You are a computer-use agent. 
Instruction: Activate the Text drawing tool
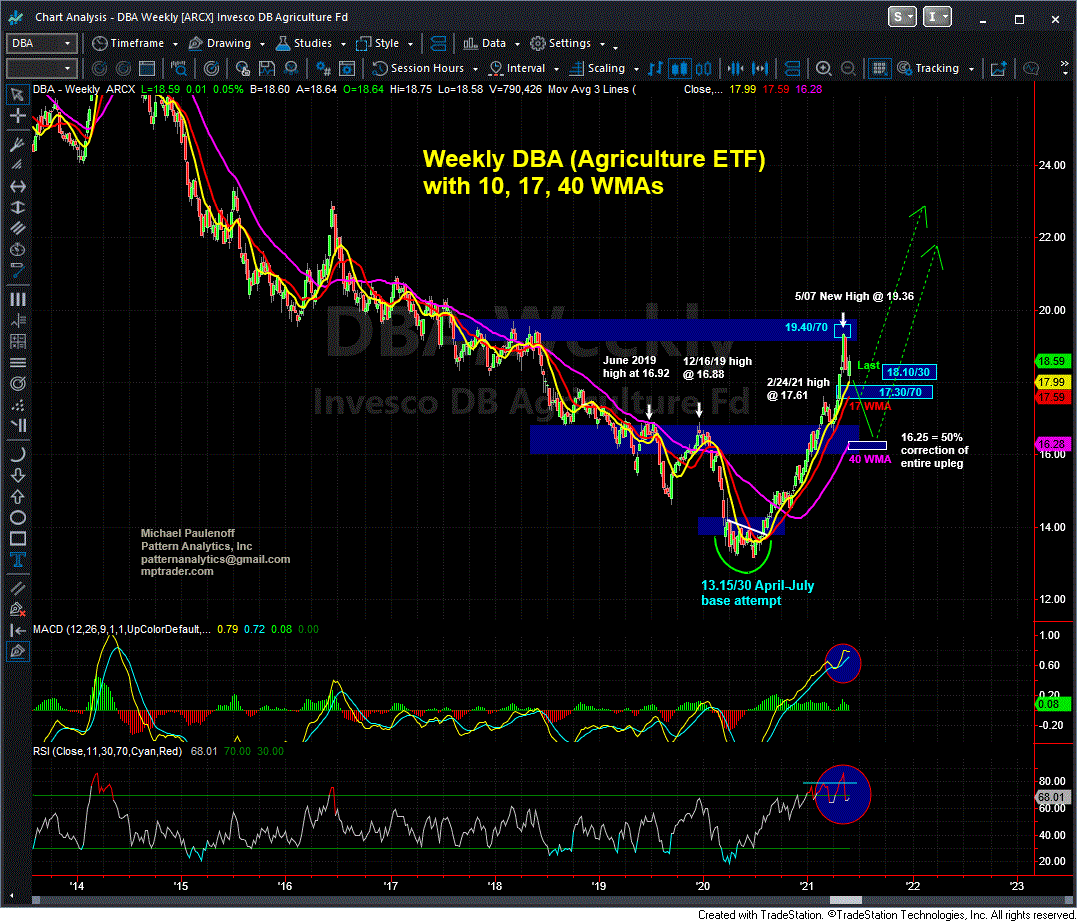[18, 560]
